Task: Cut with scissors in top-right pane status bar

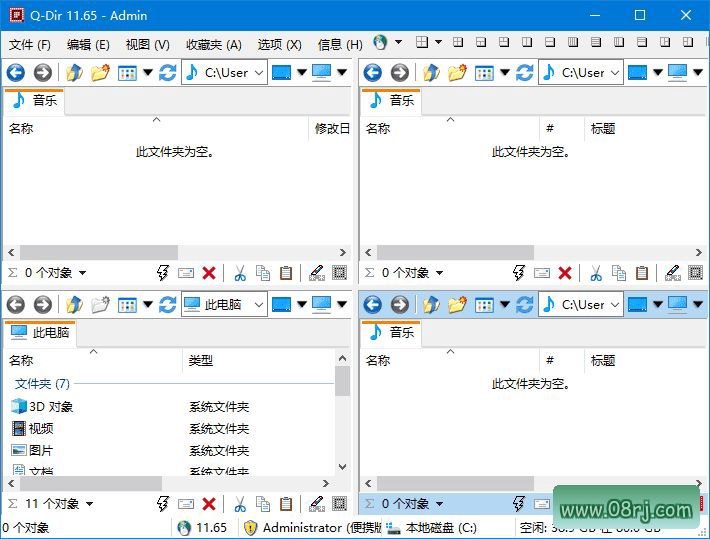Action: coord(596,273)
